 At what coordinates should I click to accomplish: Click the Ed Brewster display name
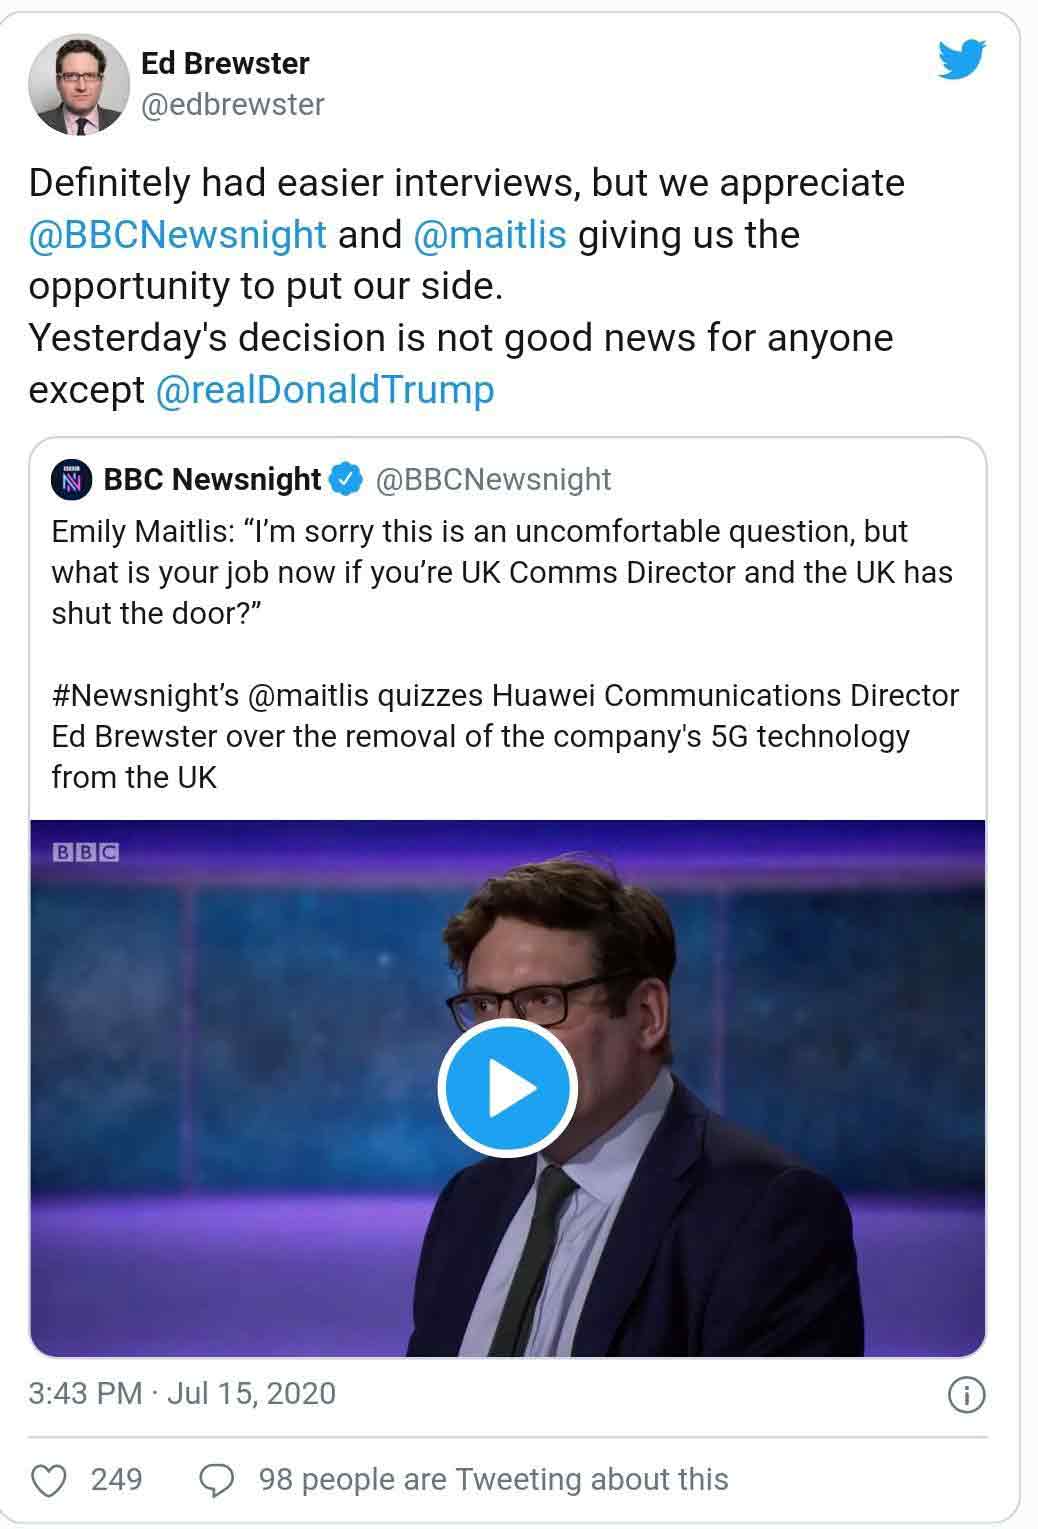(x=225, y=63)
